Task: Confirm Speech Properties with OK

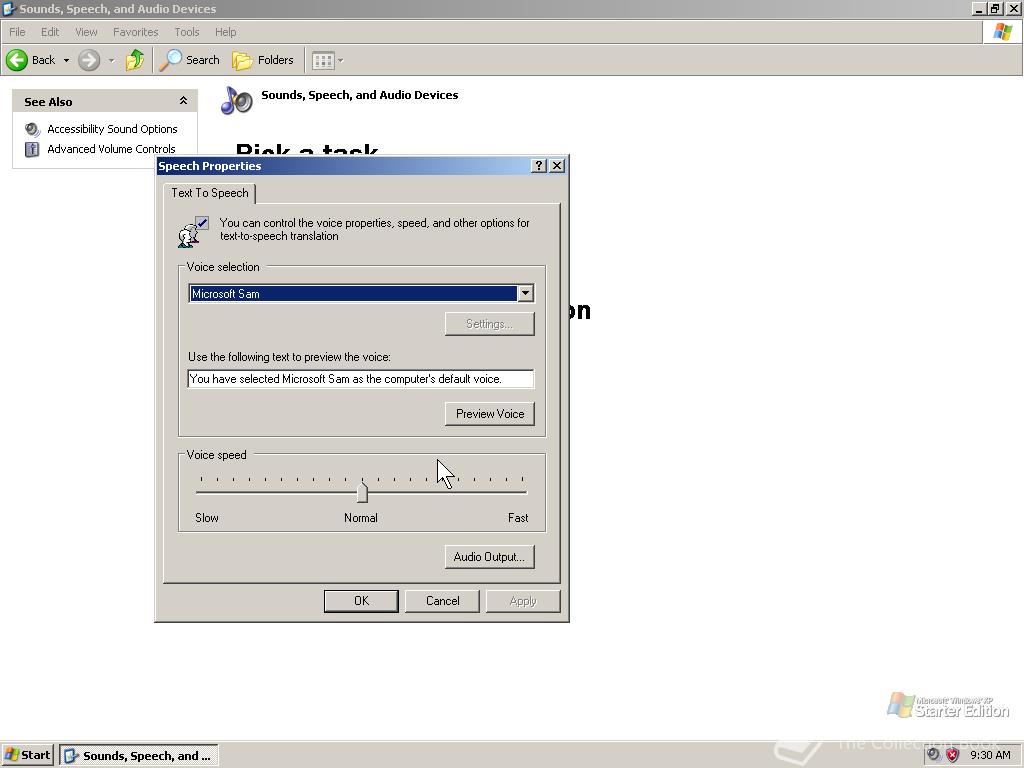Action: coord(361,601)
